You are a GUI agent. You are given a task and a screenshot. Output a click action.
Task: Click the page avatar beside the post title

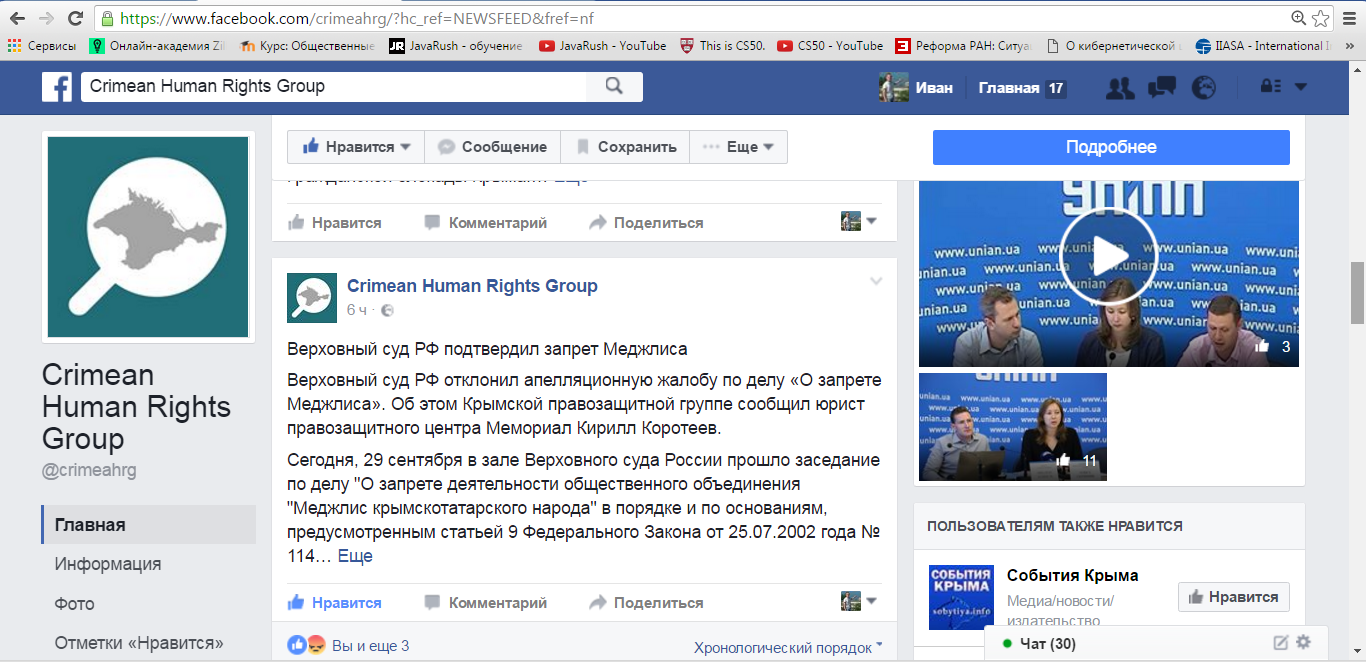[312, 298]
